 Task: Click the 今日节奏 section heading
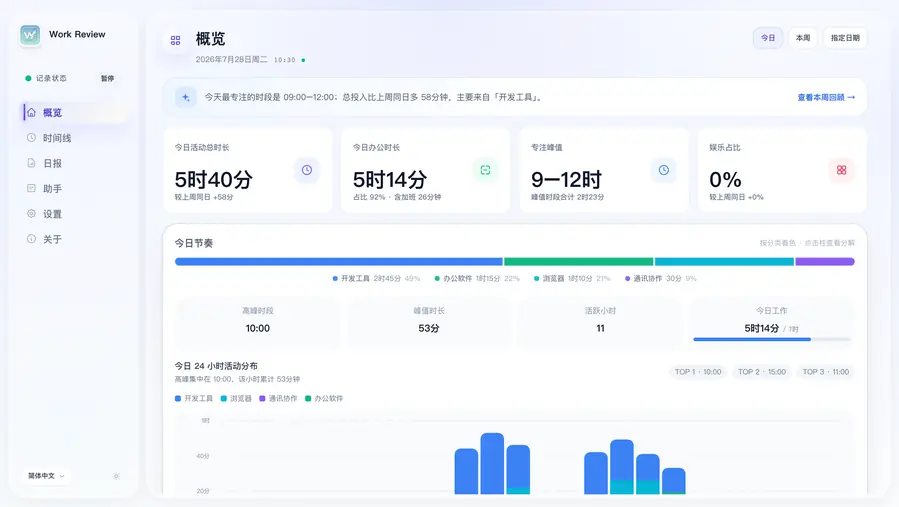(194, 243)
